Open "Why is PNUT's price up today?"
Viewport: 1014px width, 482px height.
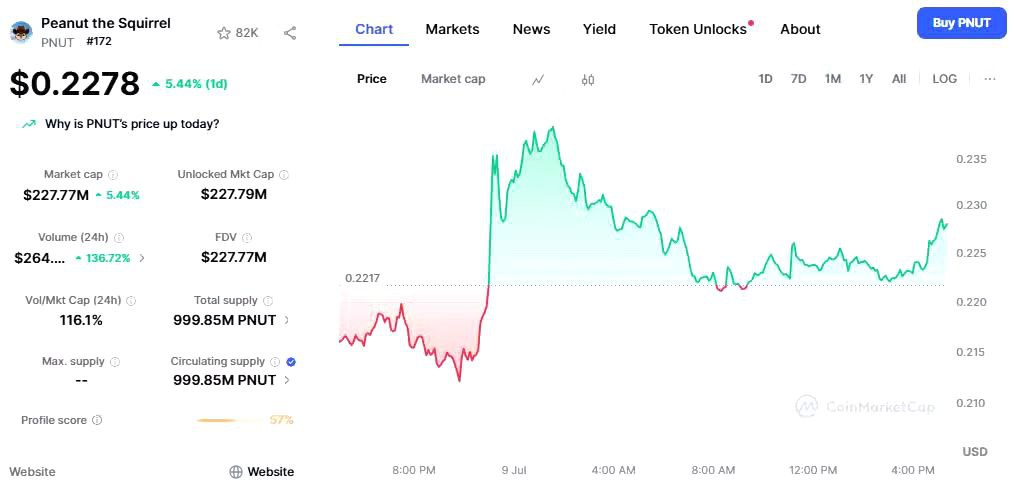pos(132,124)
